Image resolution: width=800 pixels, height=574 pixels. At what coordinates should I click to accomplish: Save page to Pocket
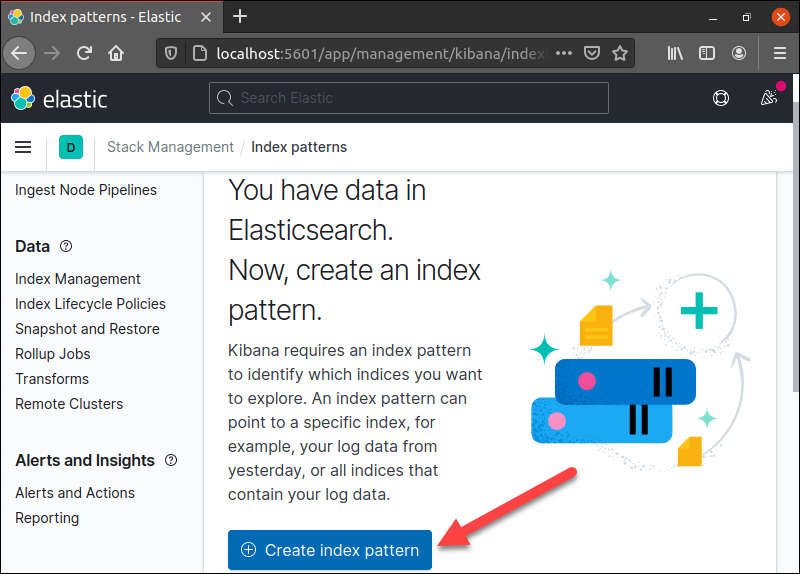point(592,53)
